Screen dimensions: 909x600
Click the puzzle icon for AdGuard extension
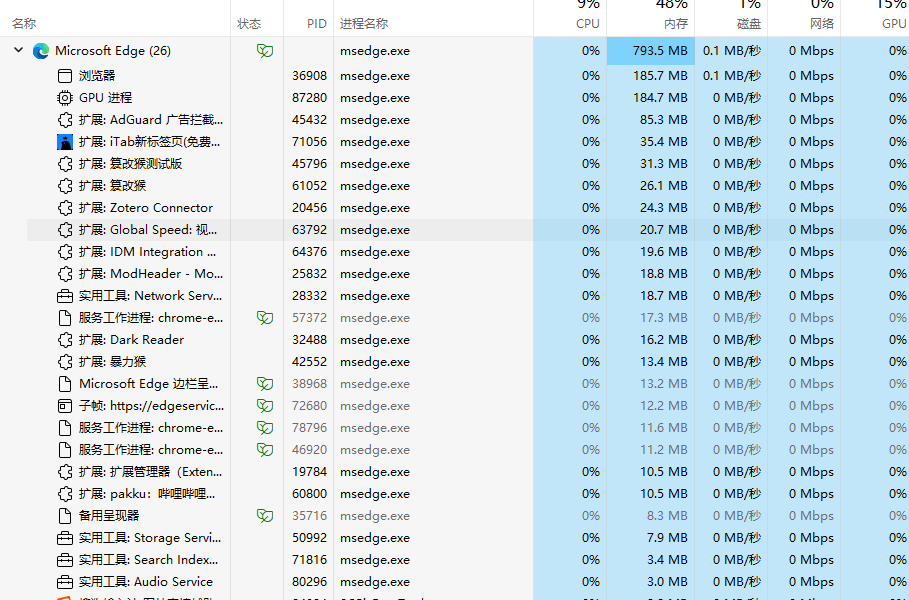65,120
